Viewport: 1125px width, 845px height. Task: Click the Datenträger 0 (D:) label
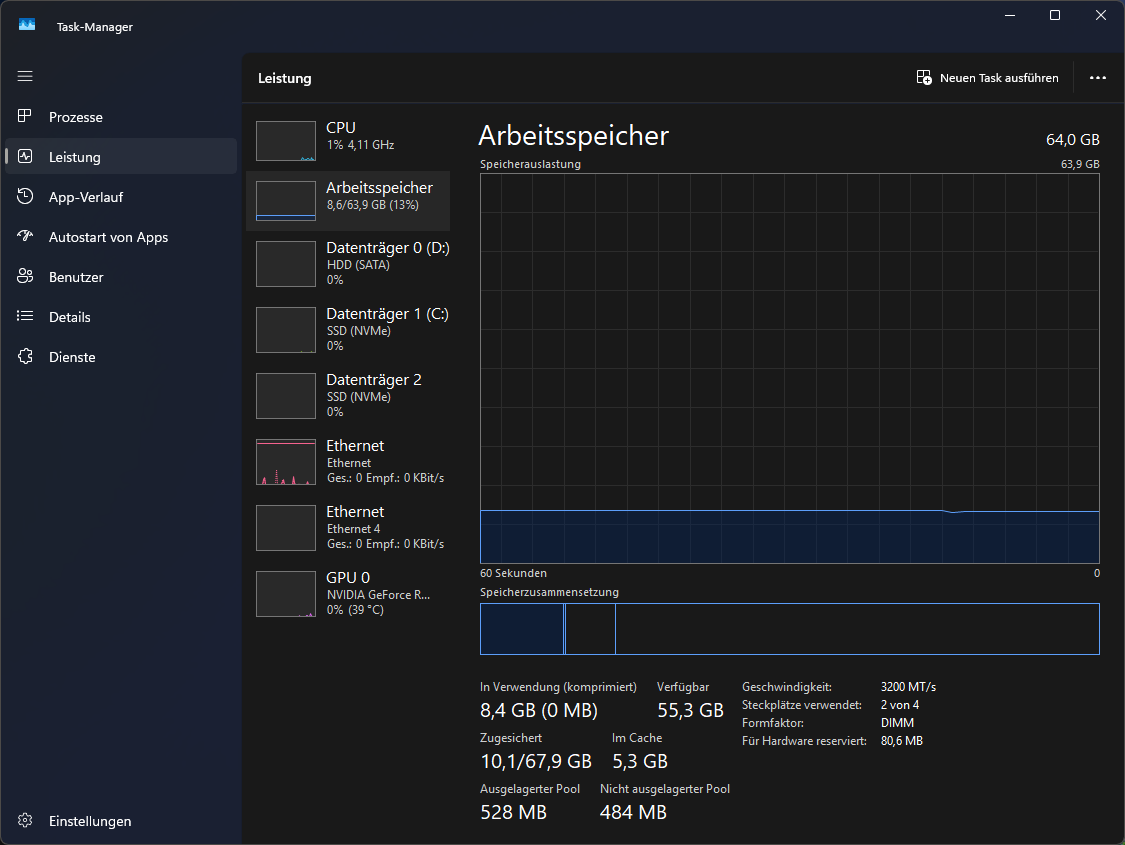point(388,248)
